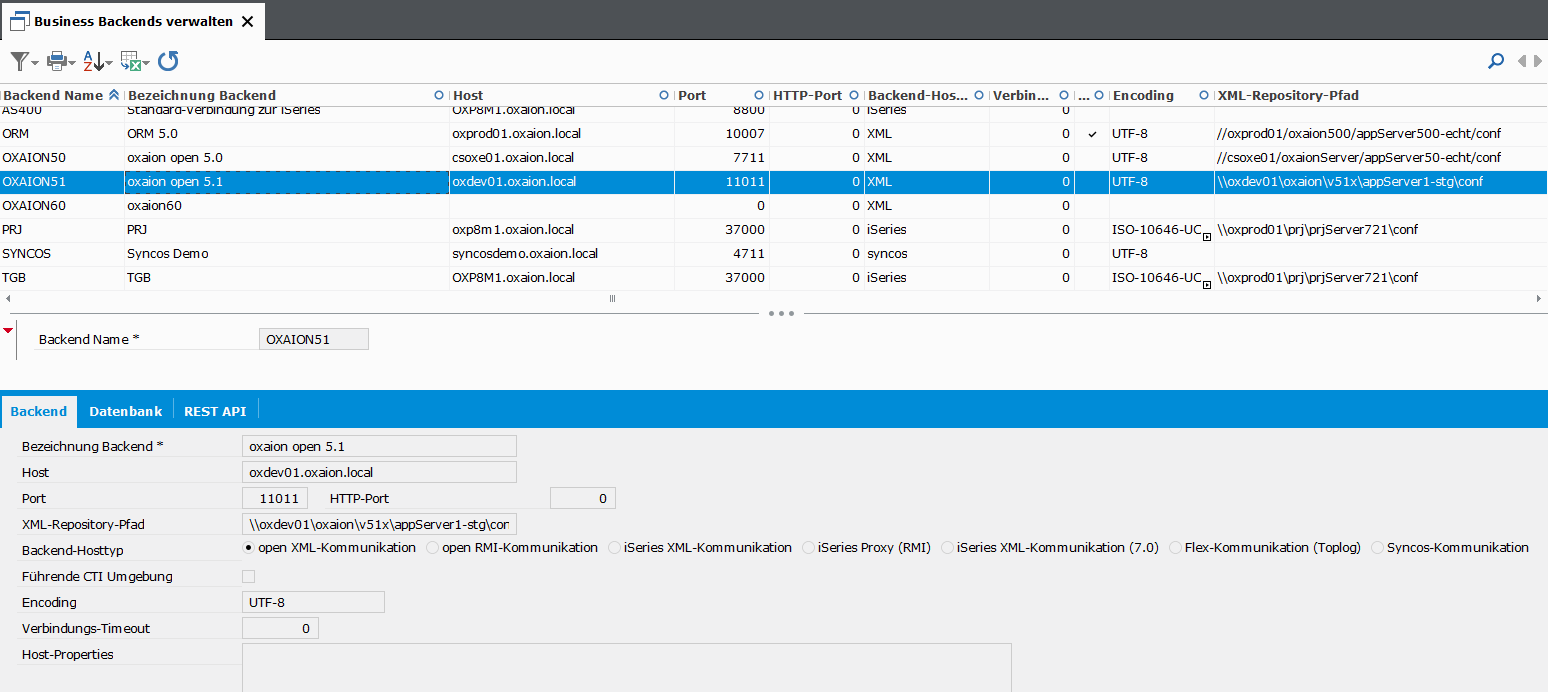The height and width of the screenshot is (692, 1548).
Task: Click the three-dot splitter handle
Action: [x=781, y=314]
